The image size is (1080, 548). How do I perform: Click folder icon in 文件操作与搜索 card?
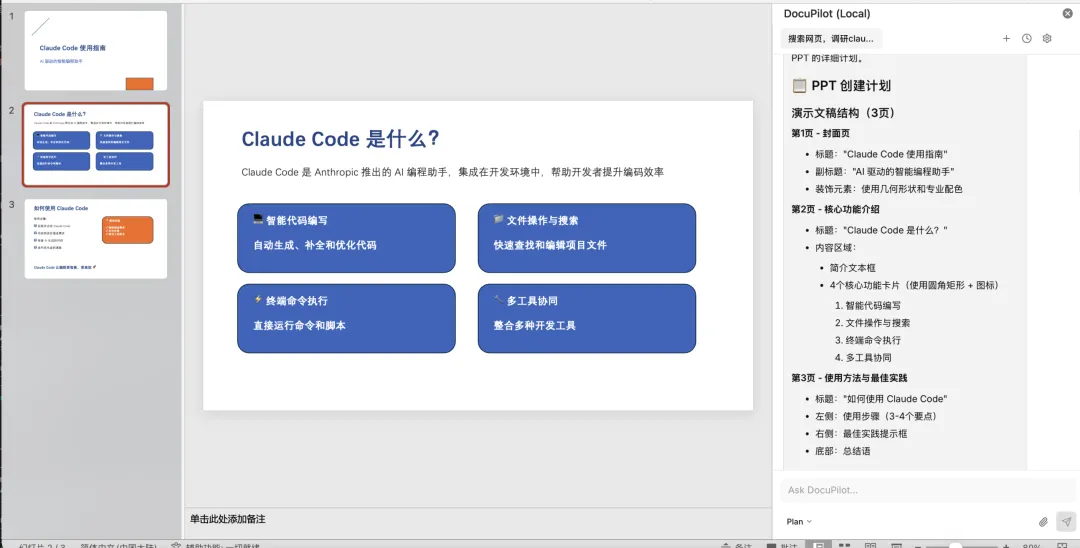(x=499, y=220)
